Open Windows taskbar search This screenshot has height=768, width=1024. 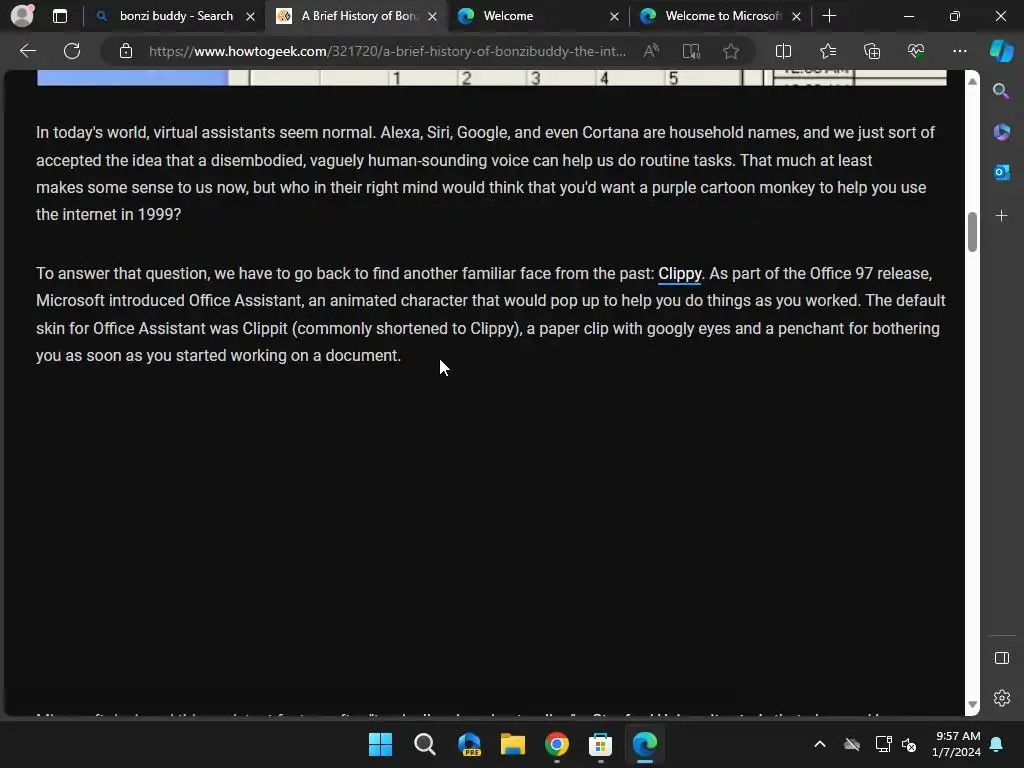(x=424, y=744)
